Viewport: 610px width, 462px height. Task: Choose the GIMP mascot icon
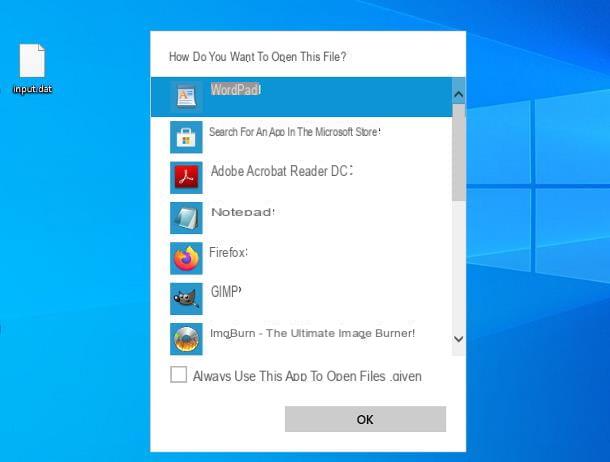click(186, 299)
